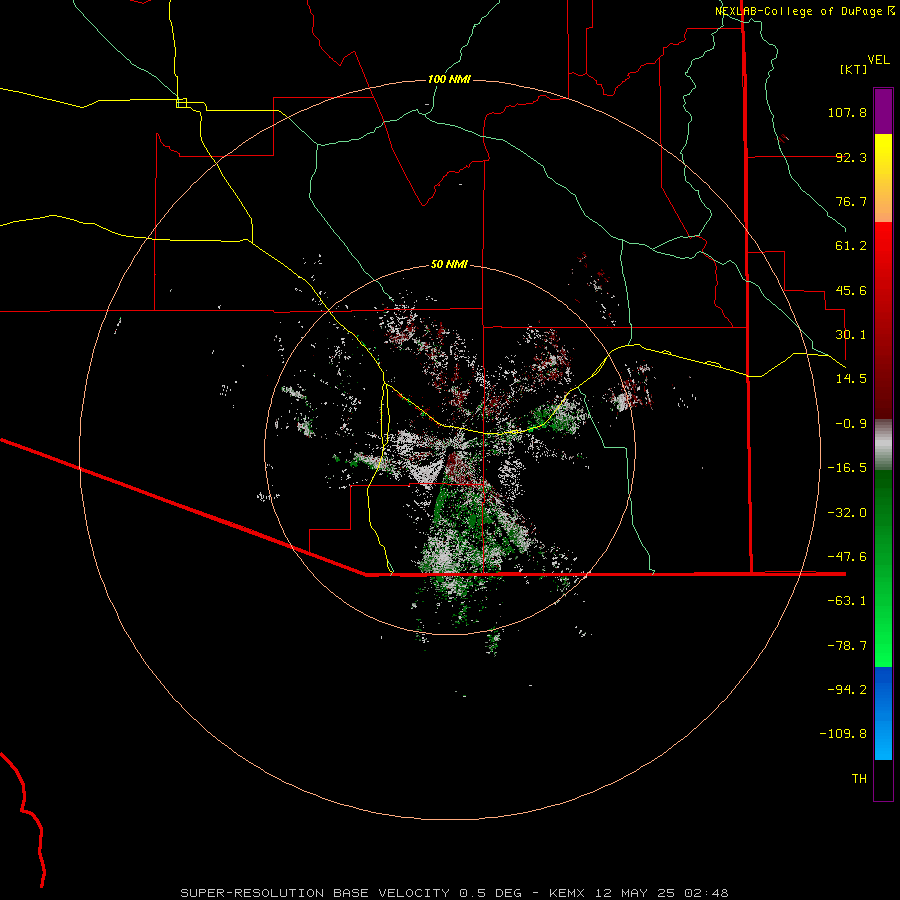Image resolution: width=900 pixels, height=900 pixels.
Task: Click the TH legend label
Action: [x=859, y=779]
